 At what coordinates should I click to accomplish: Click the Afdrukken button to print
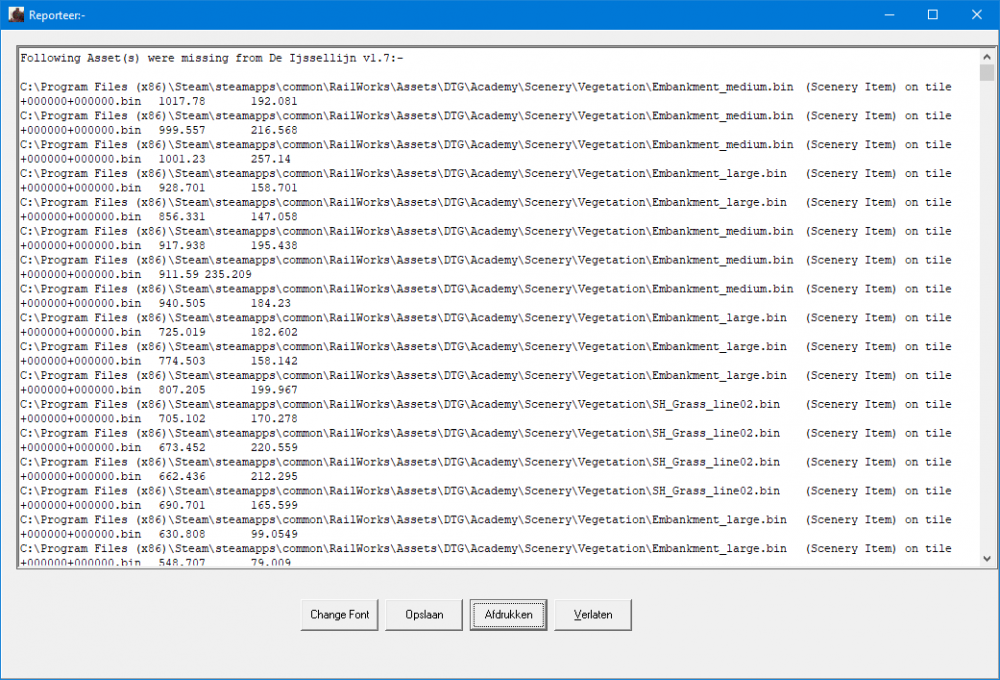509,615
